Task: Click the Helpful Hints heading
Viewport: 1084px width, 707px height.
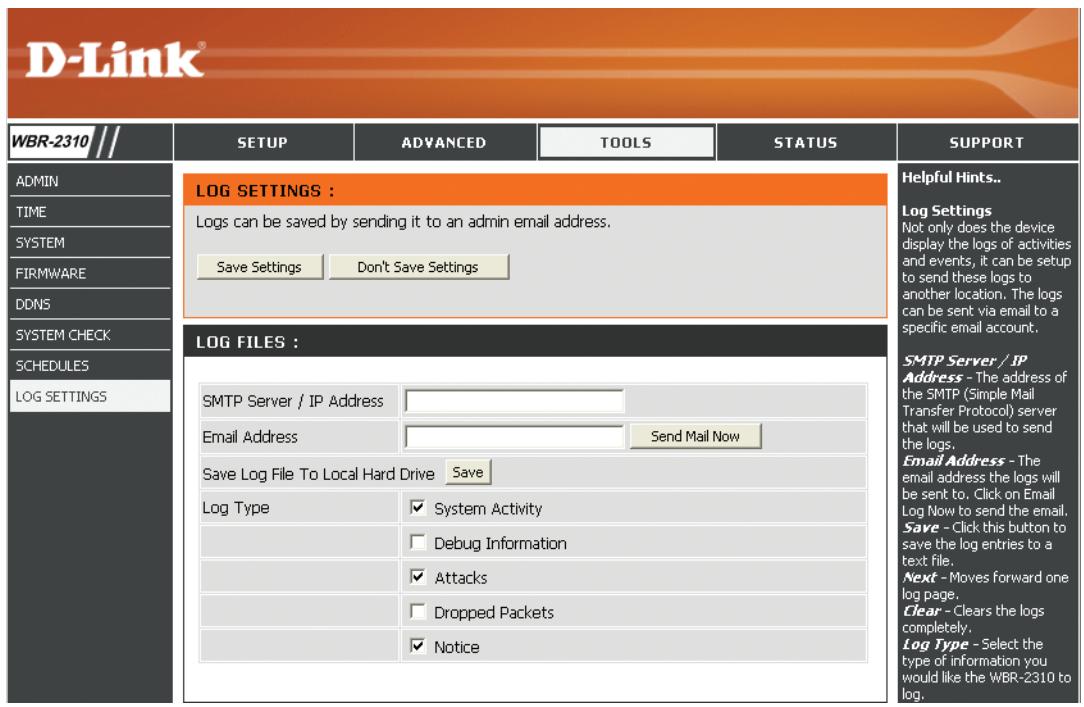Action: click(951, 178)
